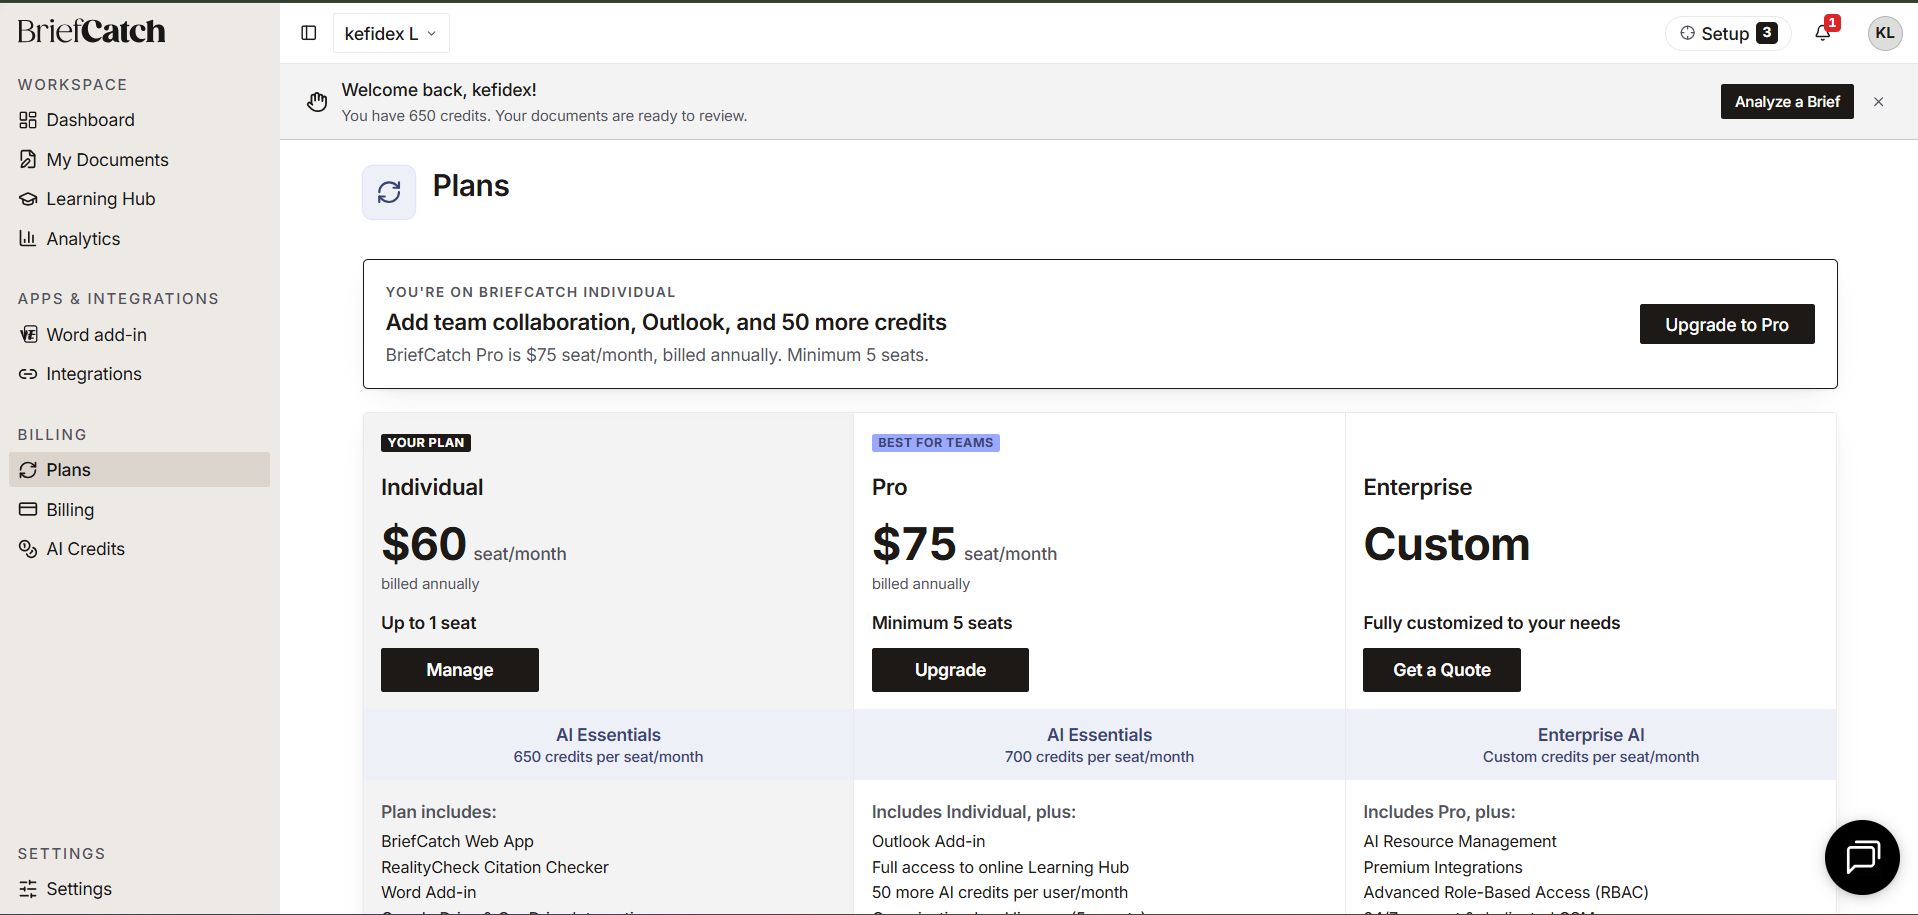Screen dimensions: 1918x915
Task: Click 'BriefCatch Web App' feature text
Action: point(457,842)
